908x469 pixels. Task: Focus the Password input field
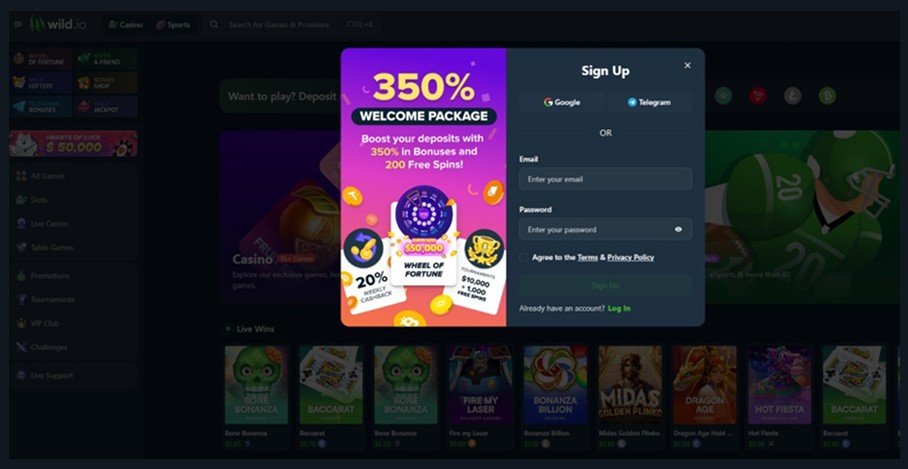(605, 229)
